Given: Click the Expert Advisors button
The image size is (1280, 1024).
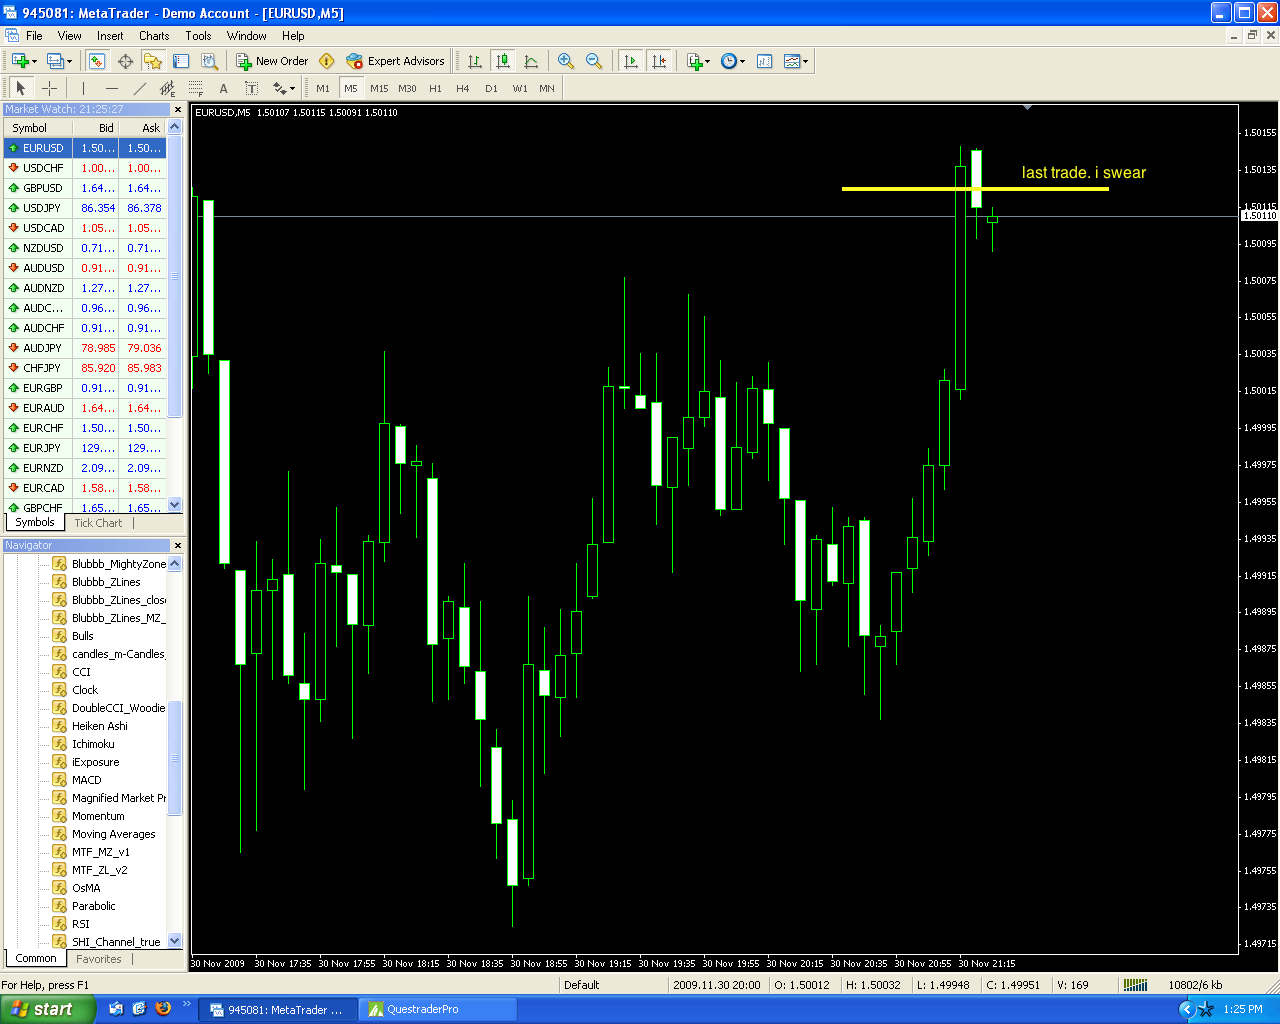Looking at the screenshot, I should 395,61.
